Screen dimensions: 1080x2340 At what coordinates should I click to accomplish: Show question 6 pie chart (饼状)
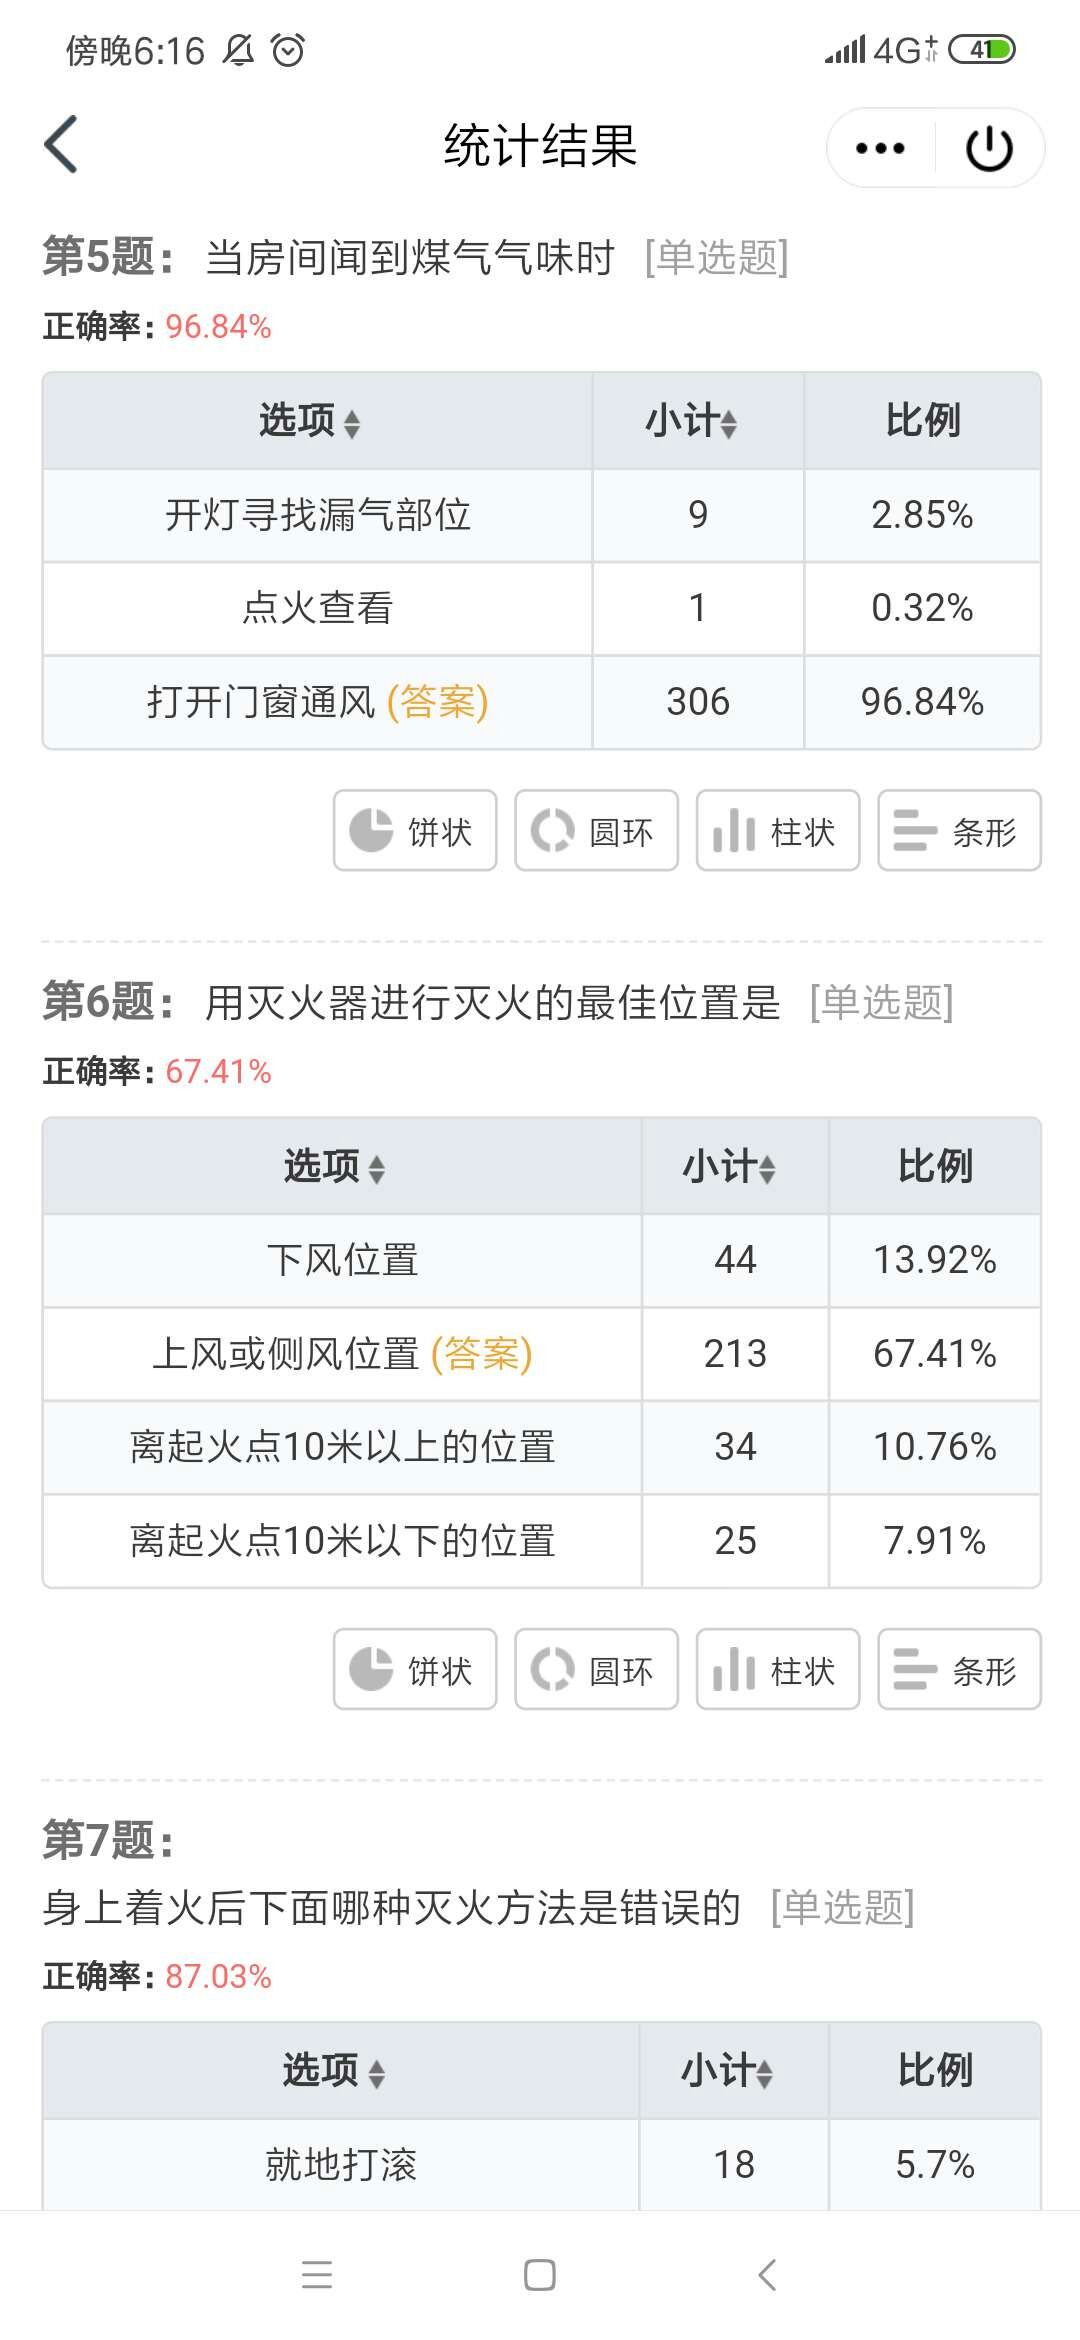(x=415, y=1669)
